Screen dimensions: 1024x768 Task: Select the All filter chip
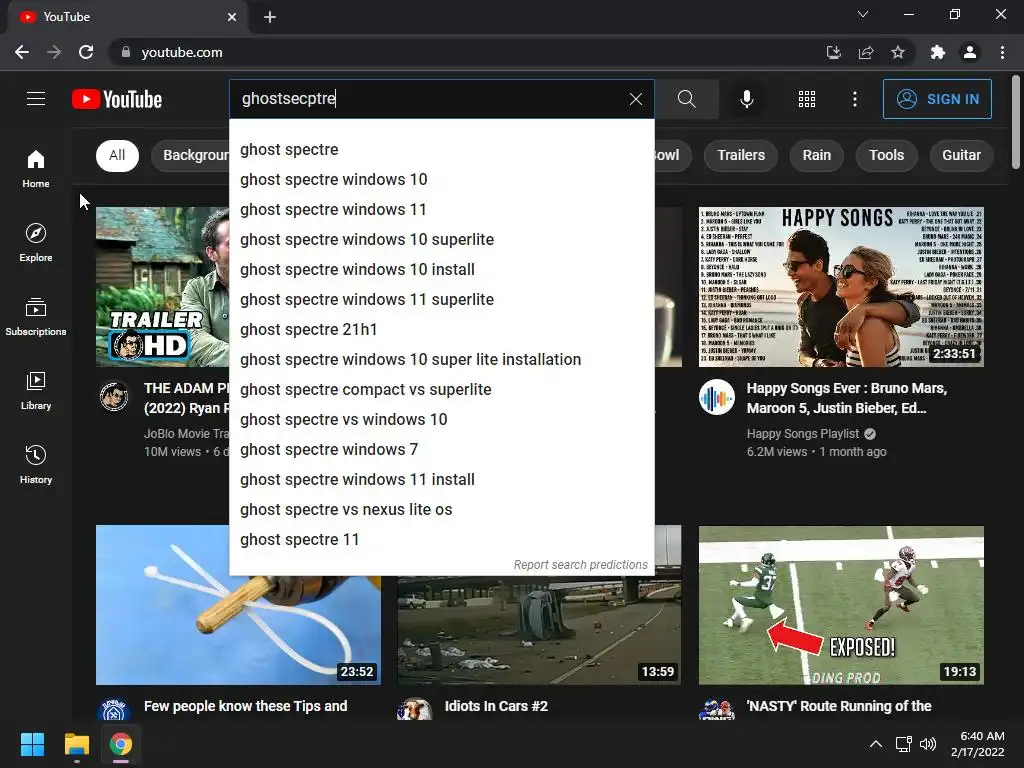click(118, 155)
